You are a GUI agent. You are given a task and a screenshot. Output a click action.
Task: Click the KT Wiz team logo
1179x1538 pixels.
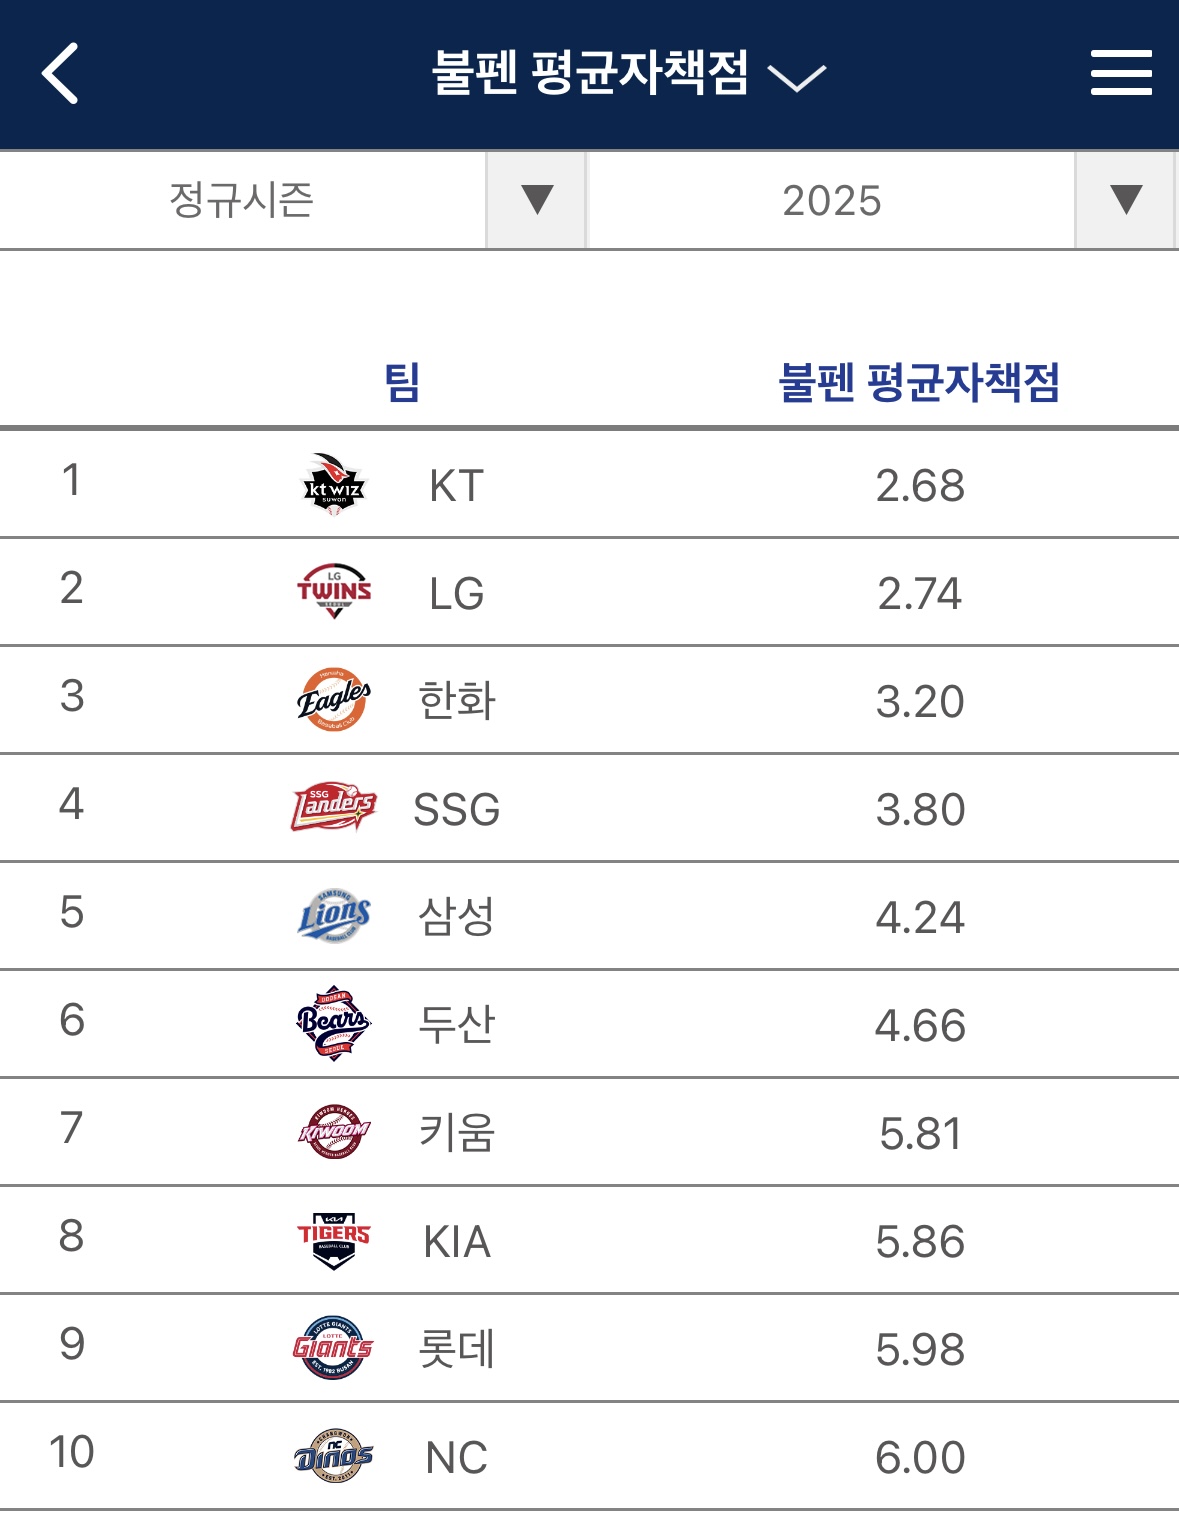334,485
